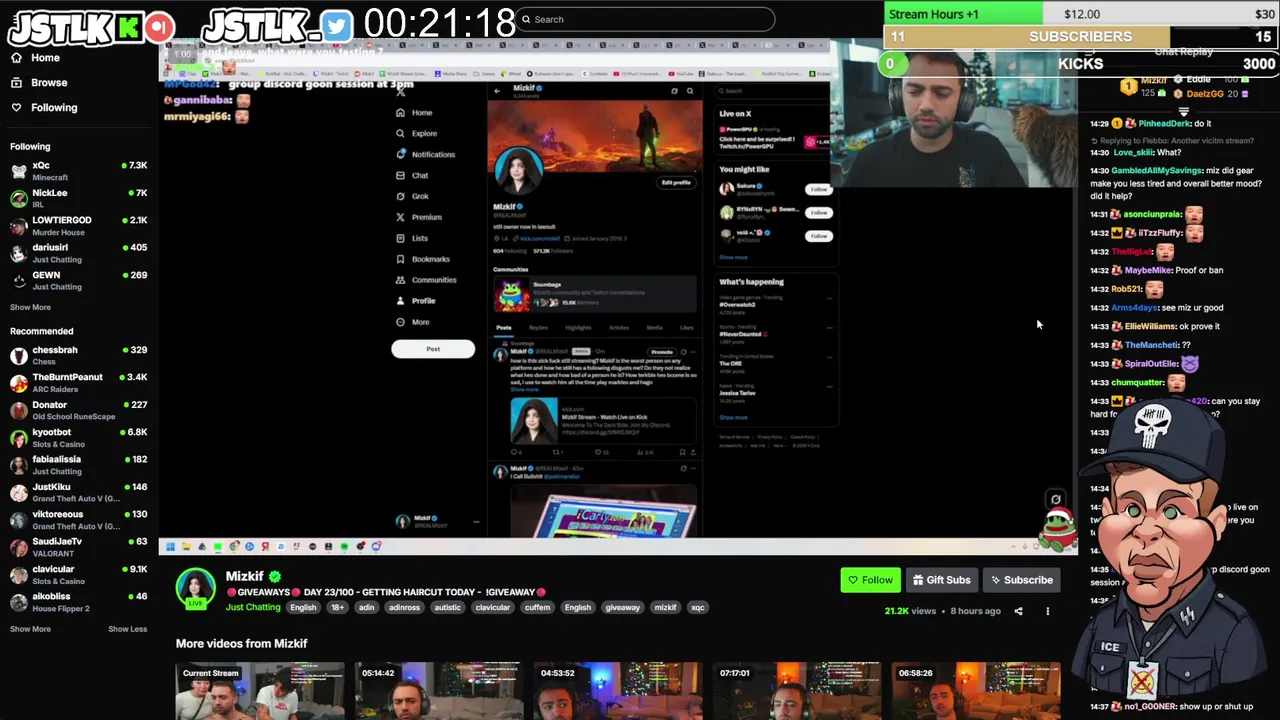
Task: Click the Kick search field
Action: point(645,19)
